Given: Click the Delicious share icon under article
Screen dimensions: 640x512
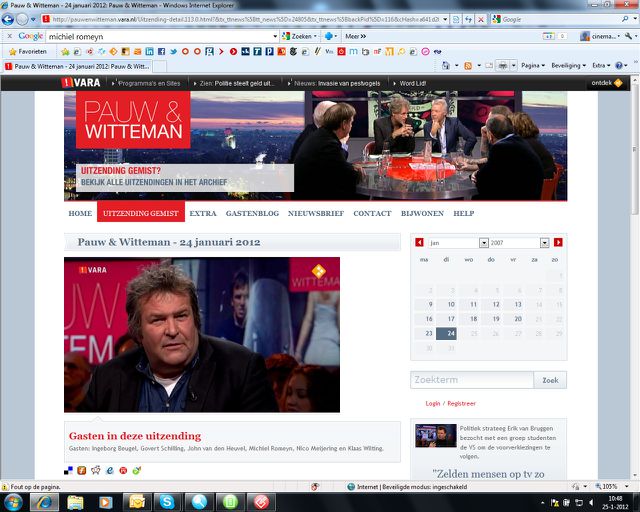Looking at the screenshot, I should point(69,470).
